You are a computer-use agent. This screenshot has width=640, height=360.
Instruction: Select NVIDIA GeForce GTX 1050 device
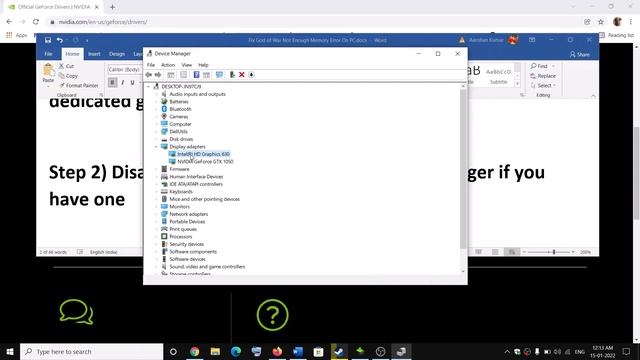pyautogui.click(x=205, y=162)
